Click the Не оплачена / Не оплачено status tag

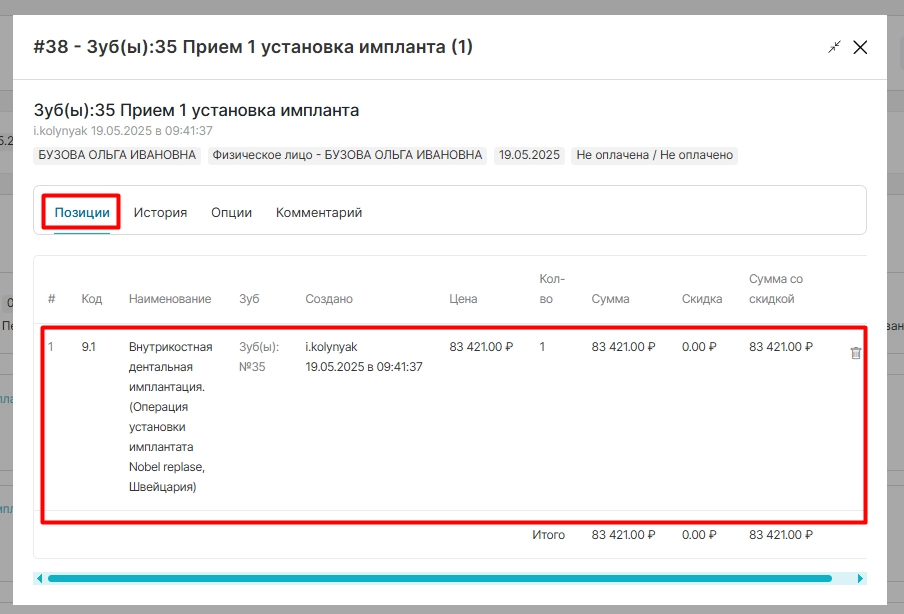tap(654, 155)
